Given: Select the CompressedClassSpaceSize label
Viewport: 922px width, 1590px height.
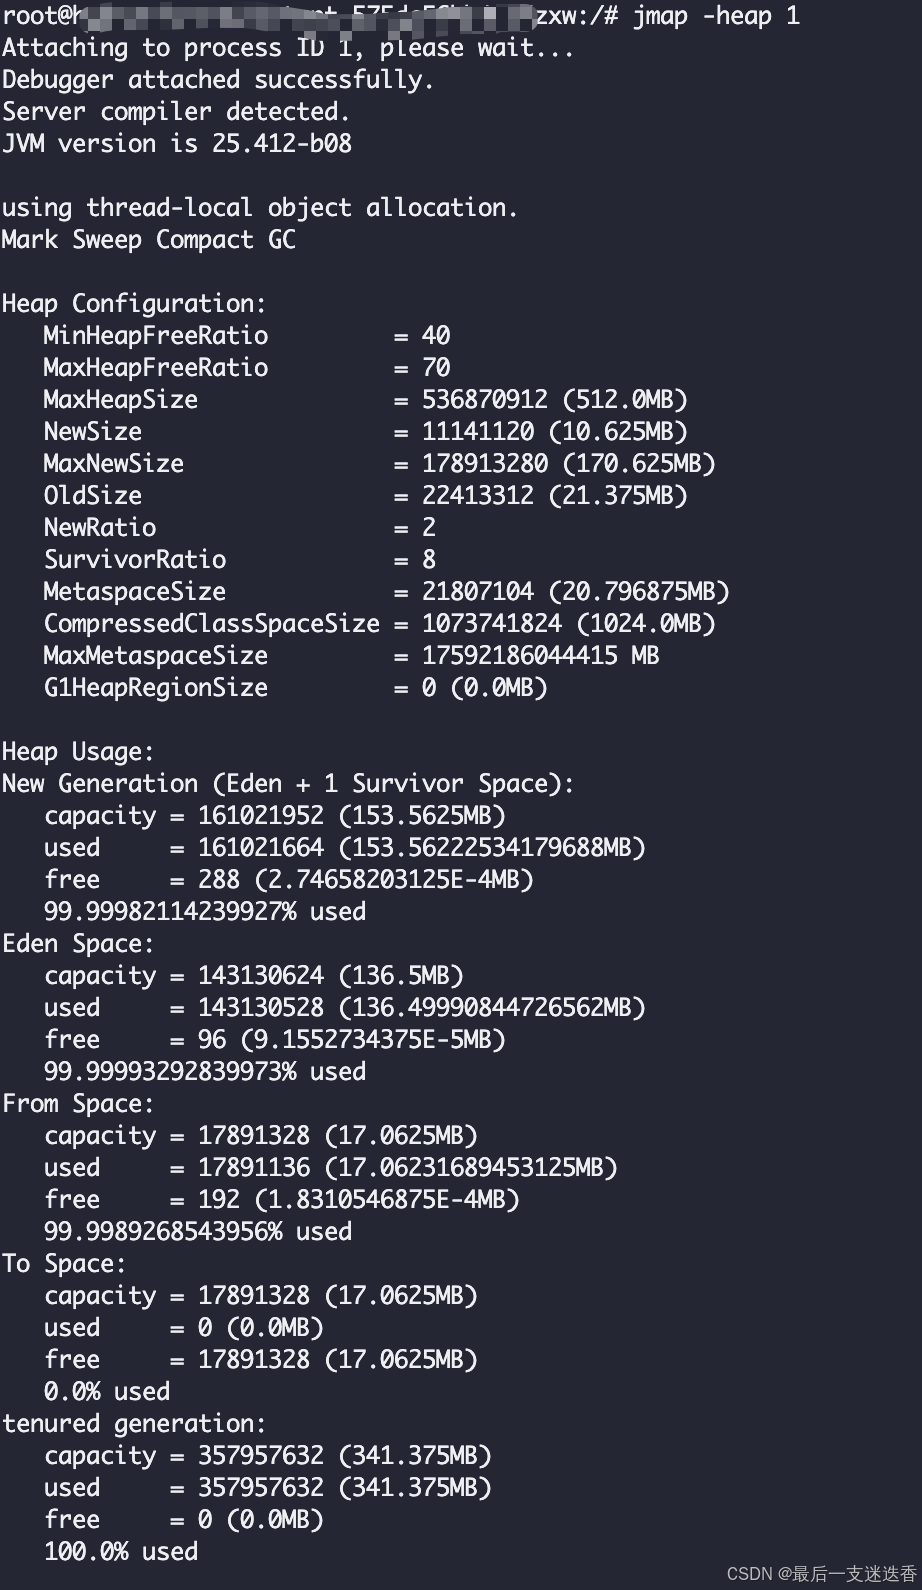Looking at the screenshot, I should pyautogui.click(x=212, y=624).
